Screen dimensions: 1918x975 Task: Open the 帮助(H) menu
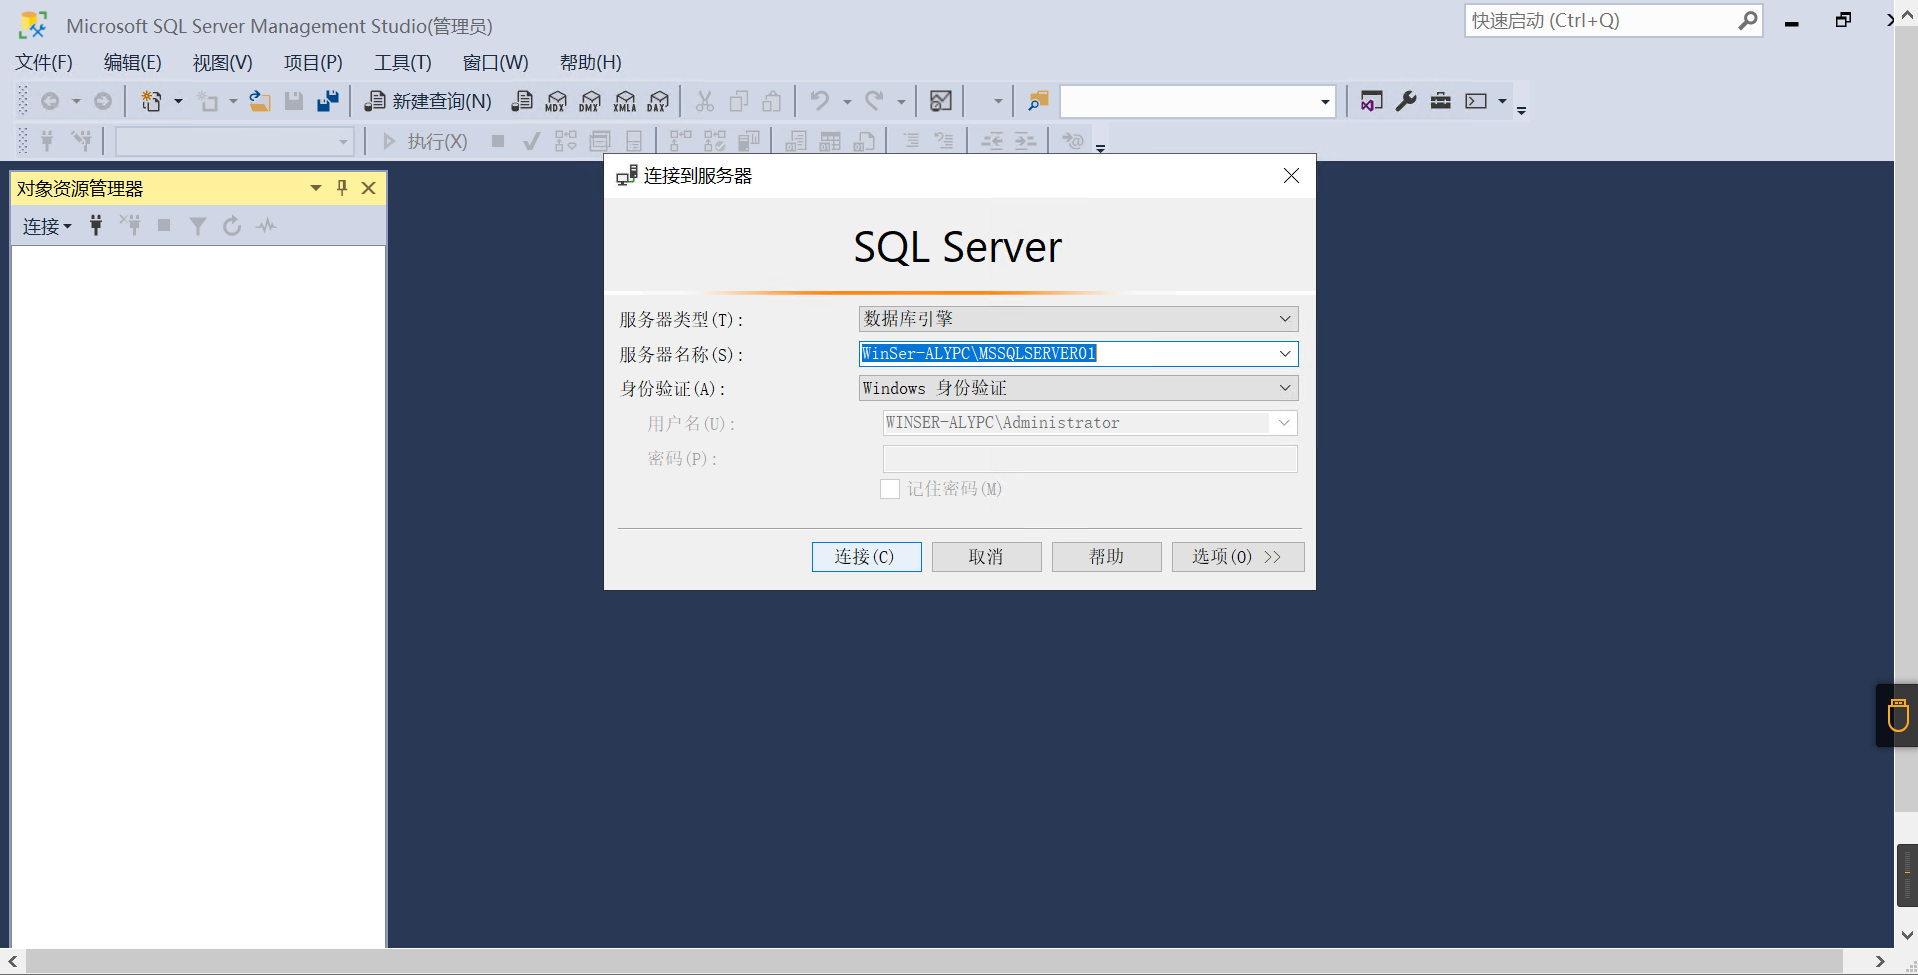[x=591, y=63]
